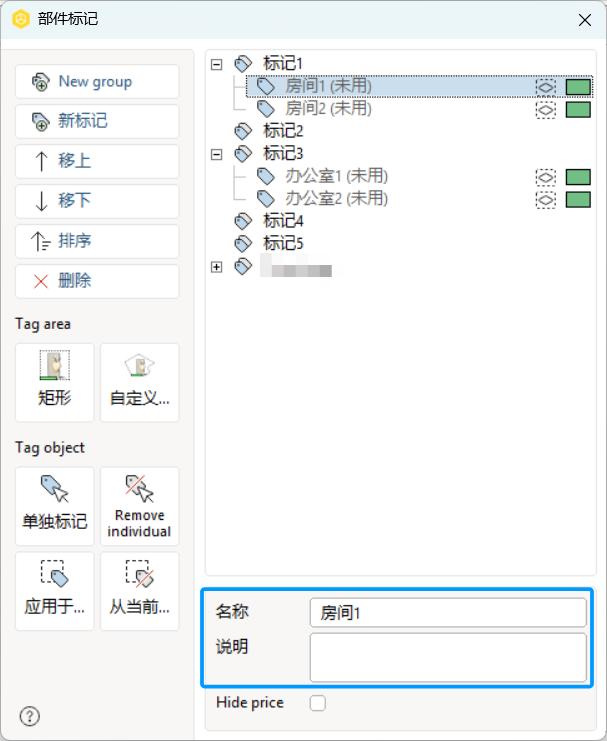Viewport: 607px width, 741px height.
Task: Open help via the question mark icon
Action: click(x=30, y=716)
